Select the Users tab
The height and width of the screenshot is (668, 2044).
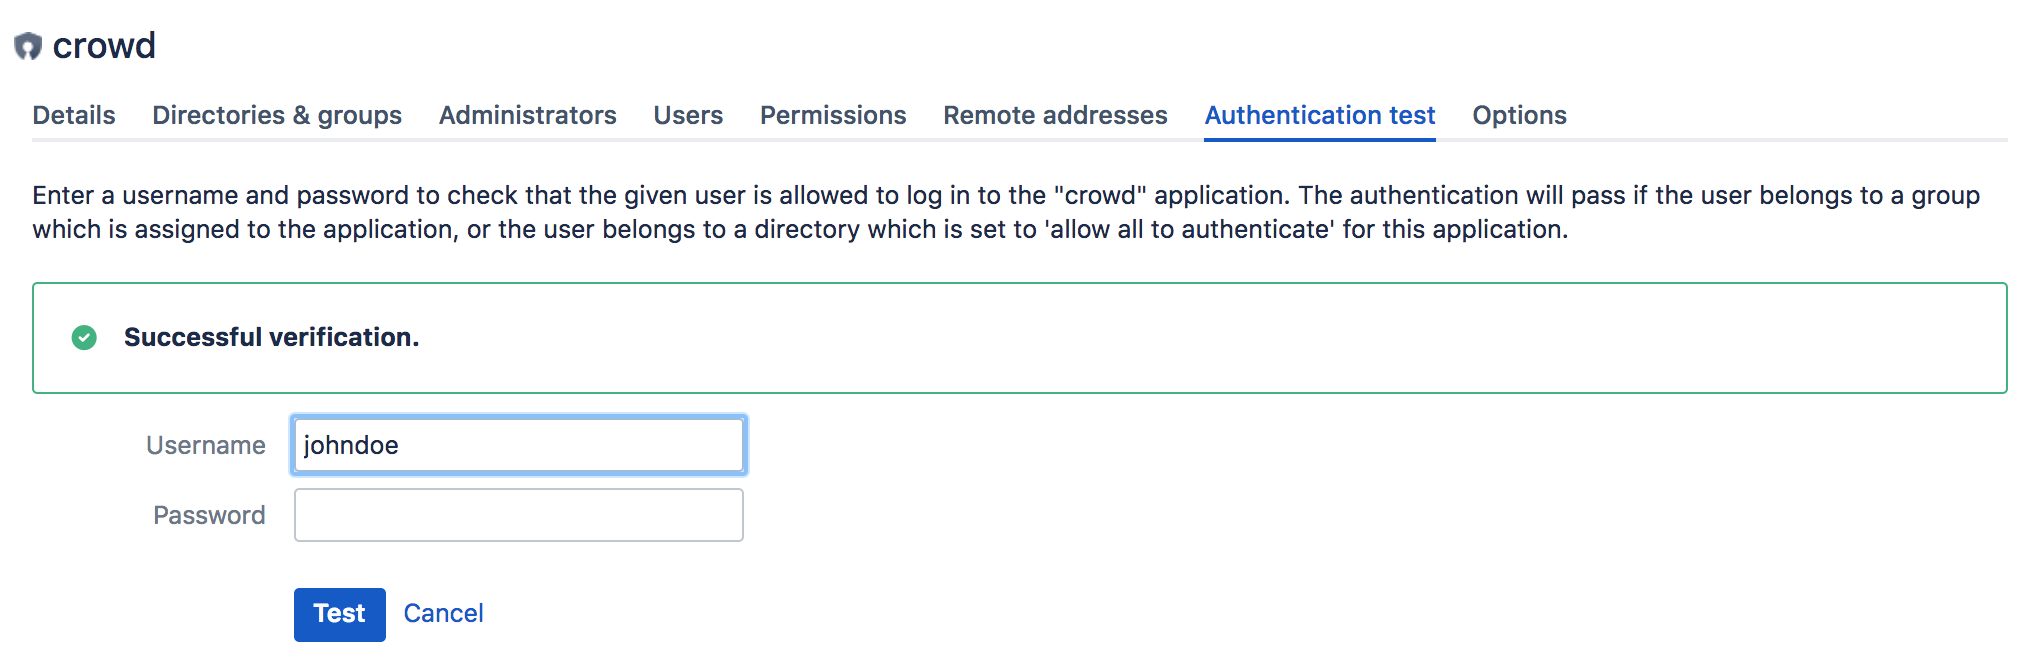tap(688, 116)
